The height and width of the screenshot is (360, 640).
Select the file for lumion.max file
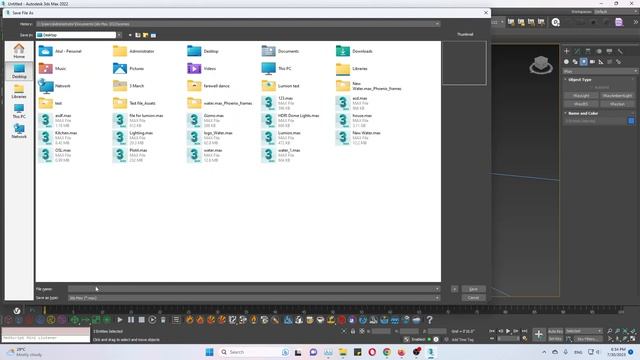(138, 120)
